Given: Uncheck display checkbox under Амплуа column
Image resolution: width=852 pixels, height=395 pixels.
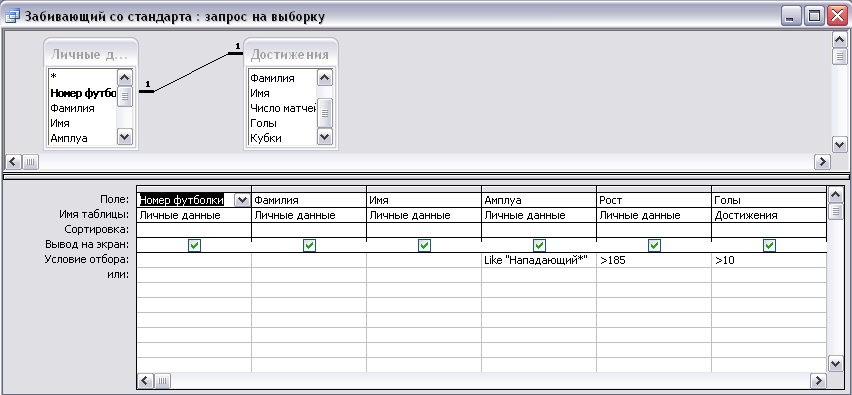Looking at the screenshot, I should click(540, 246).
